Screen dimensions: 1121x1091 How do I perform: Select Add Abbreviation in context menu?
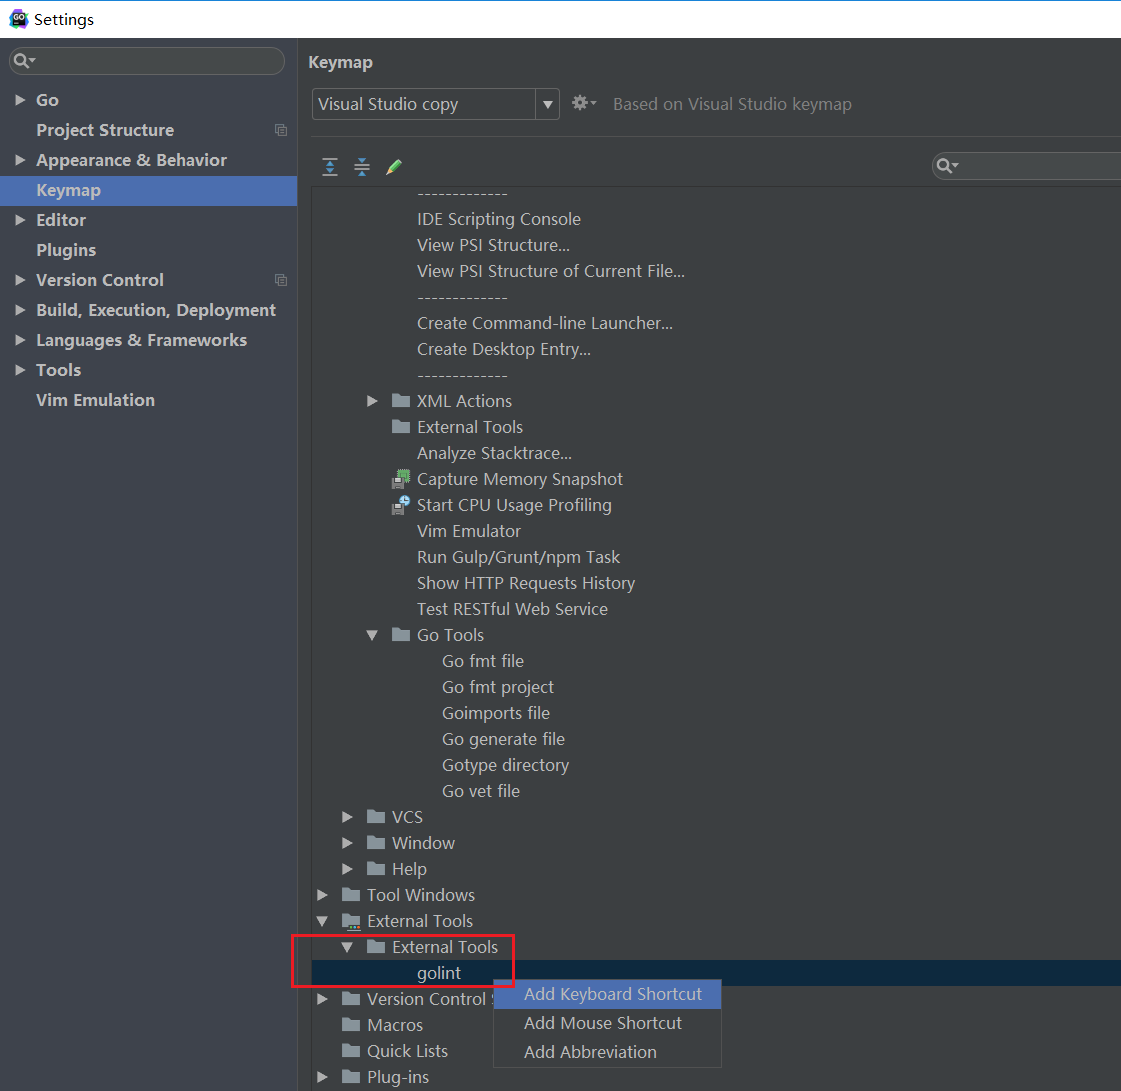point(590,1052)
